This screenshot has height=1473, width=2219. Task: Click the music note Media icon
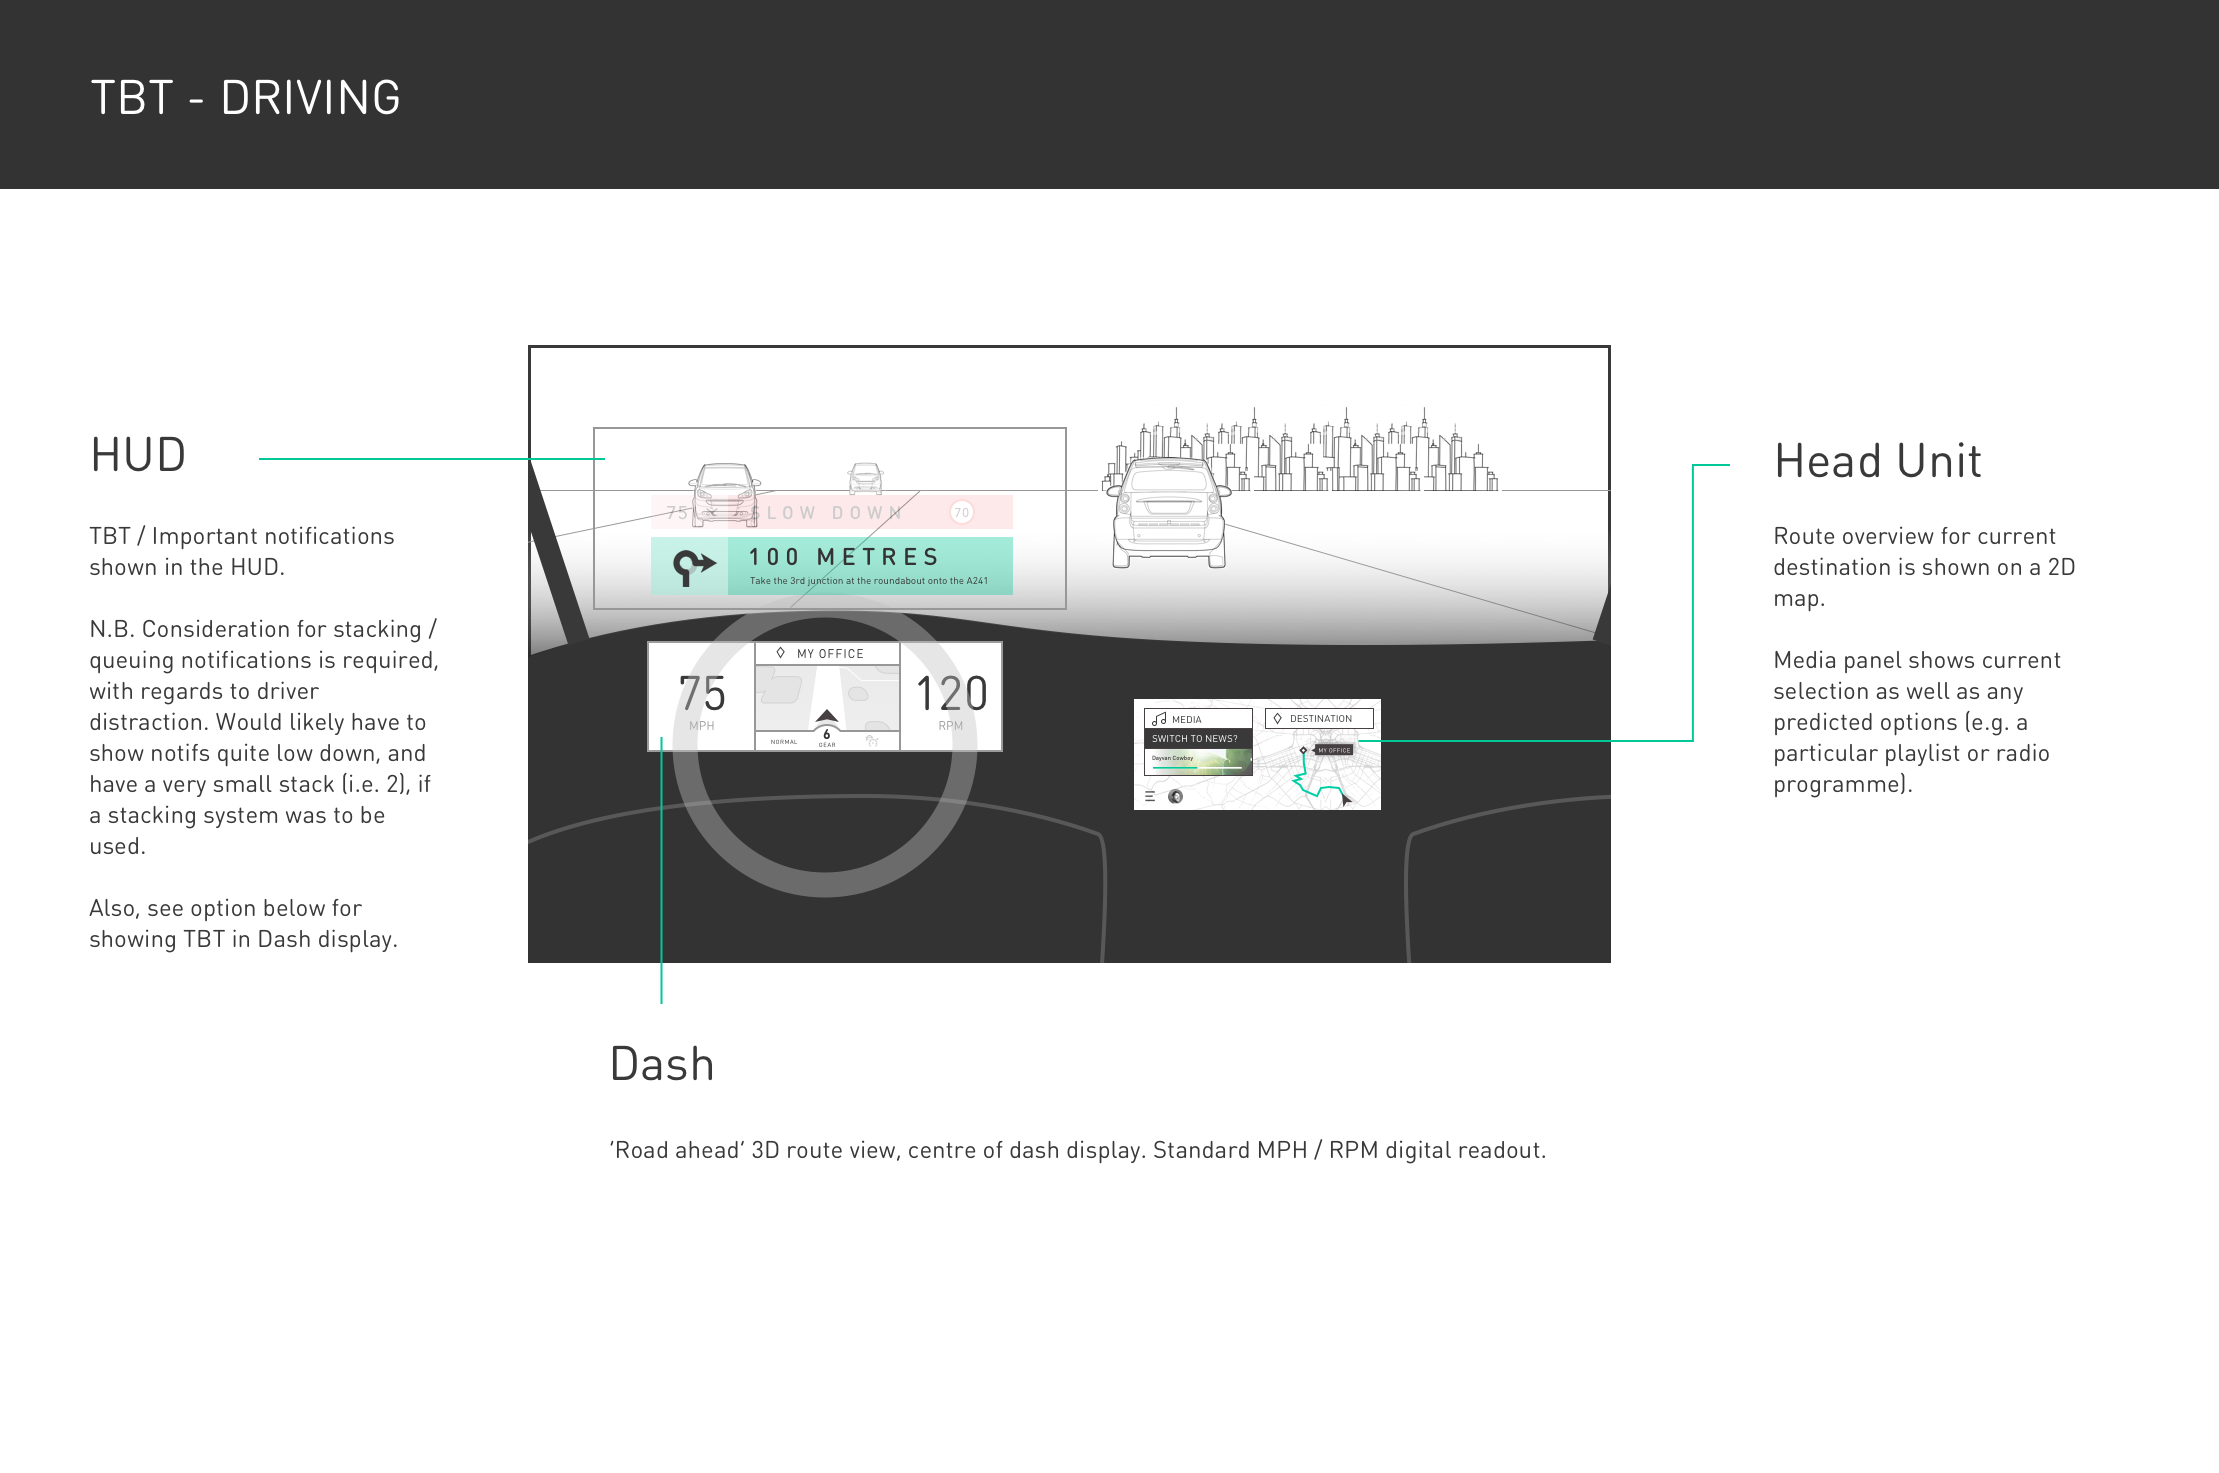pyautogui.click(x=1159, y=719)
